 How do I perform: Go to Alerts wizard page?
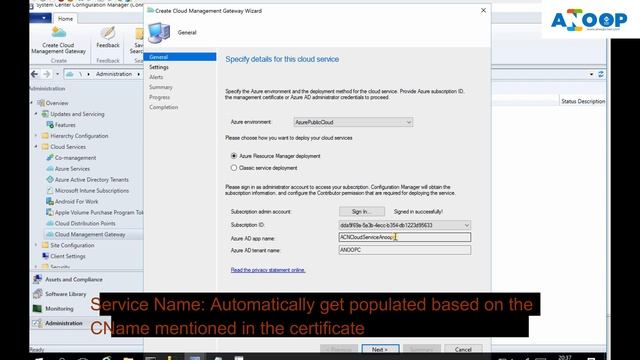point(156,77)
